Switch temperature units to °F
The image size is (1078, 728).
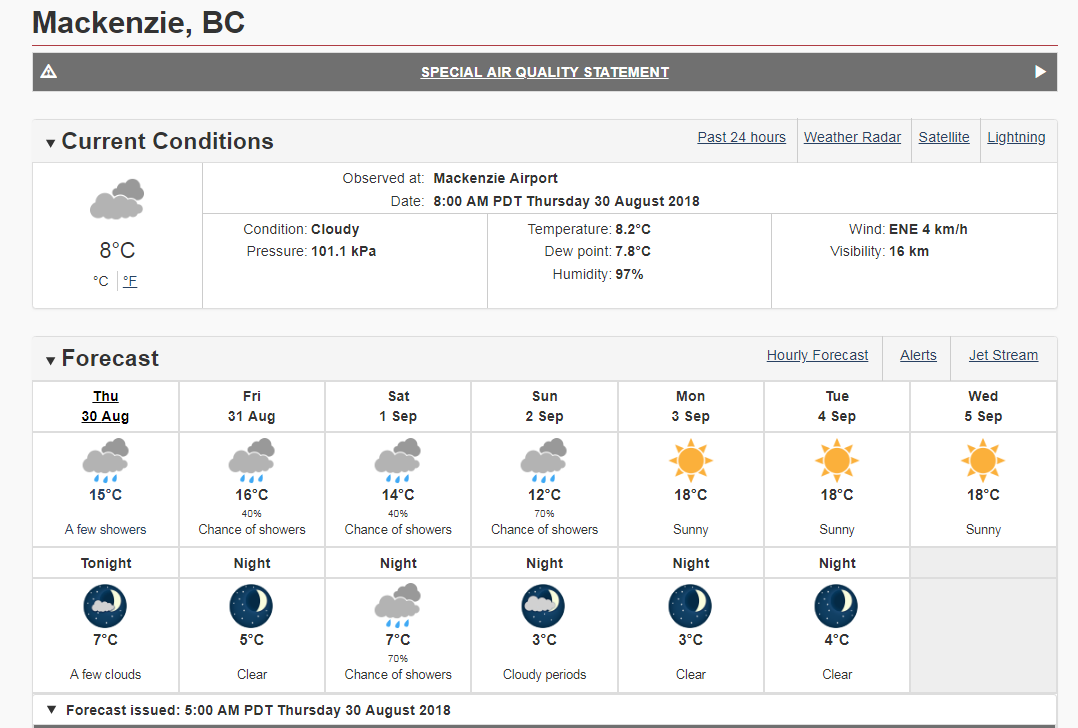pos(130,280)
